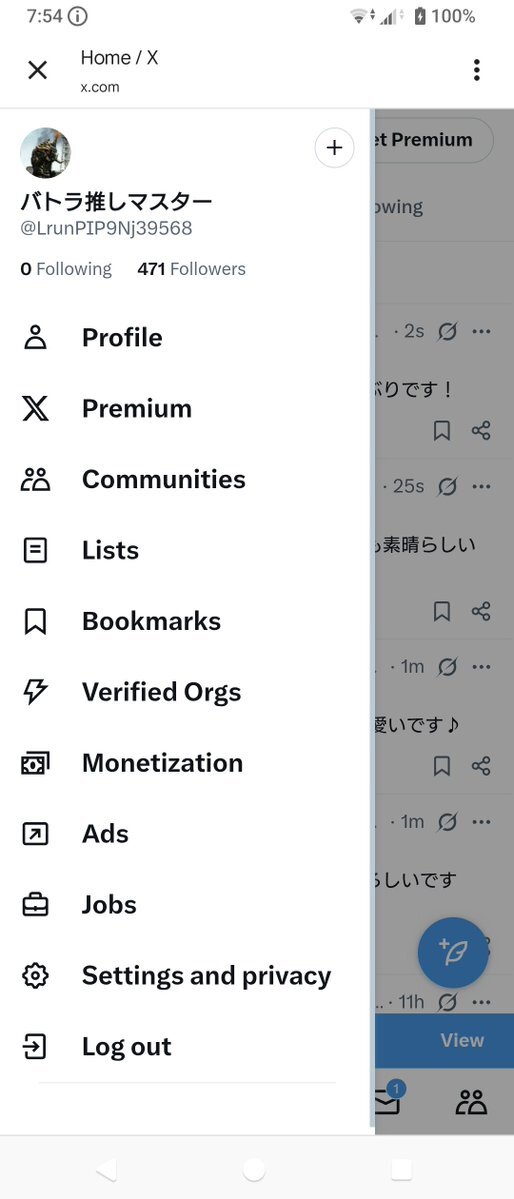Compose a new post with feather button

(x=453, y=952)
